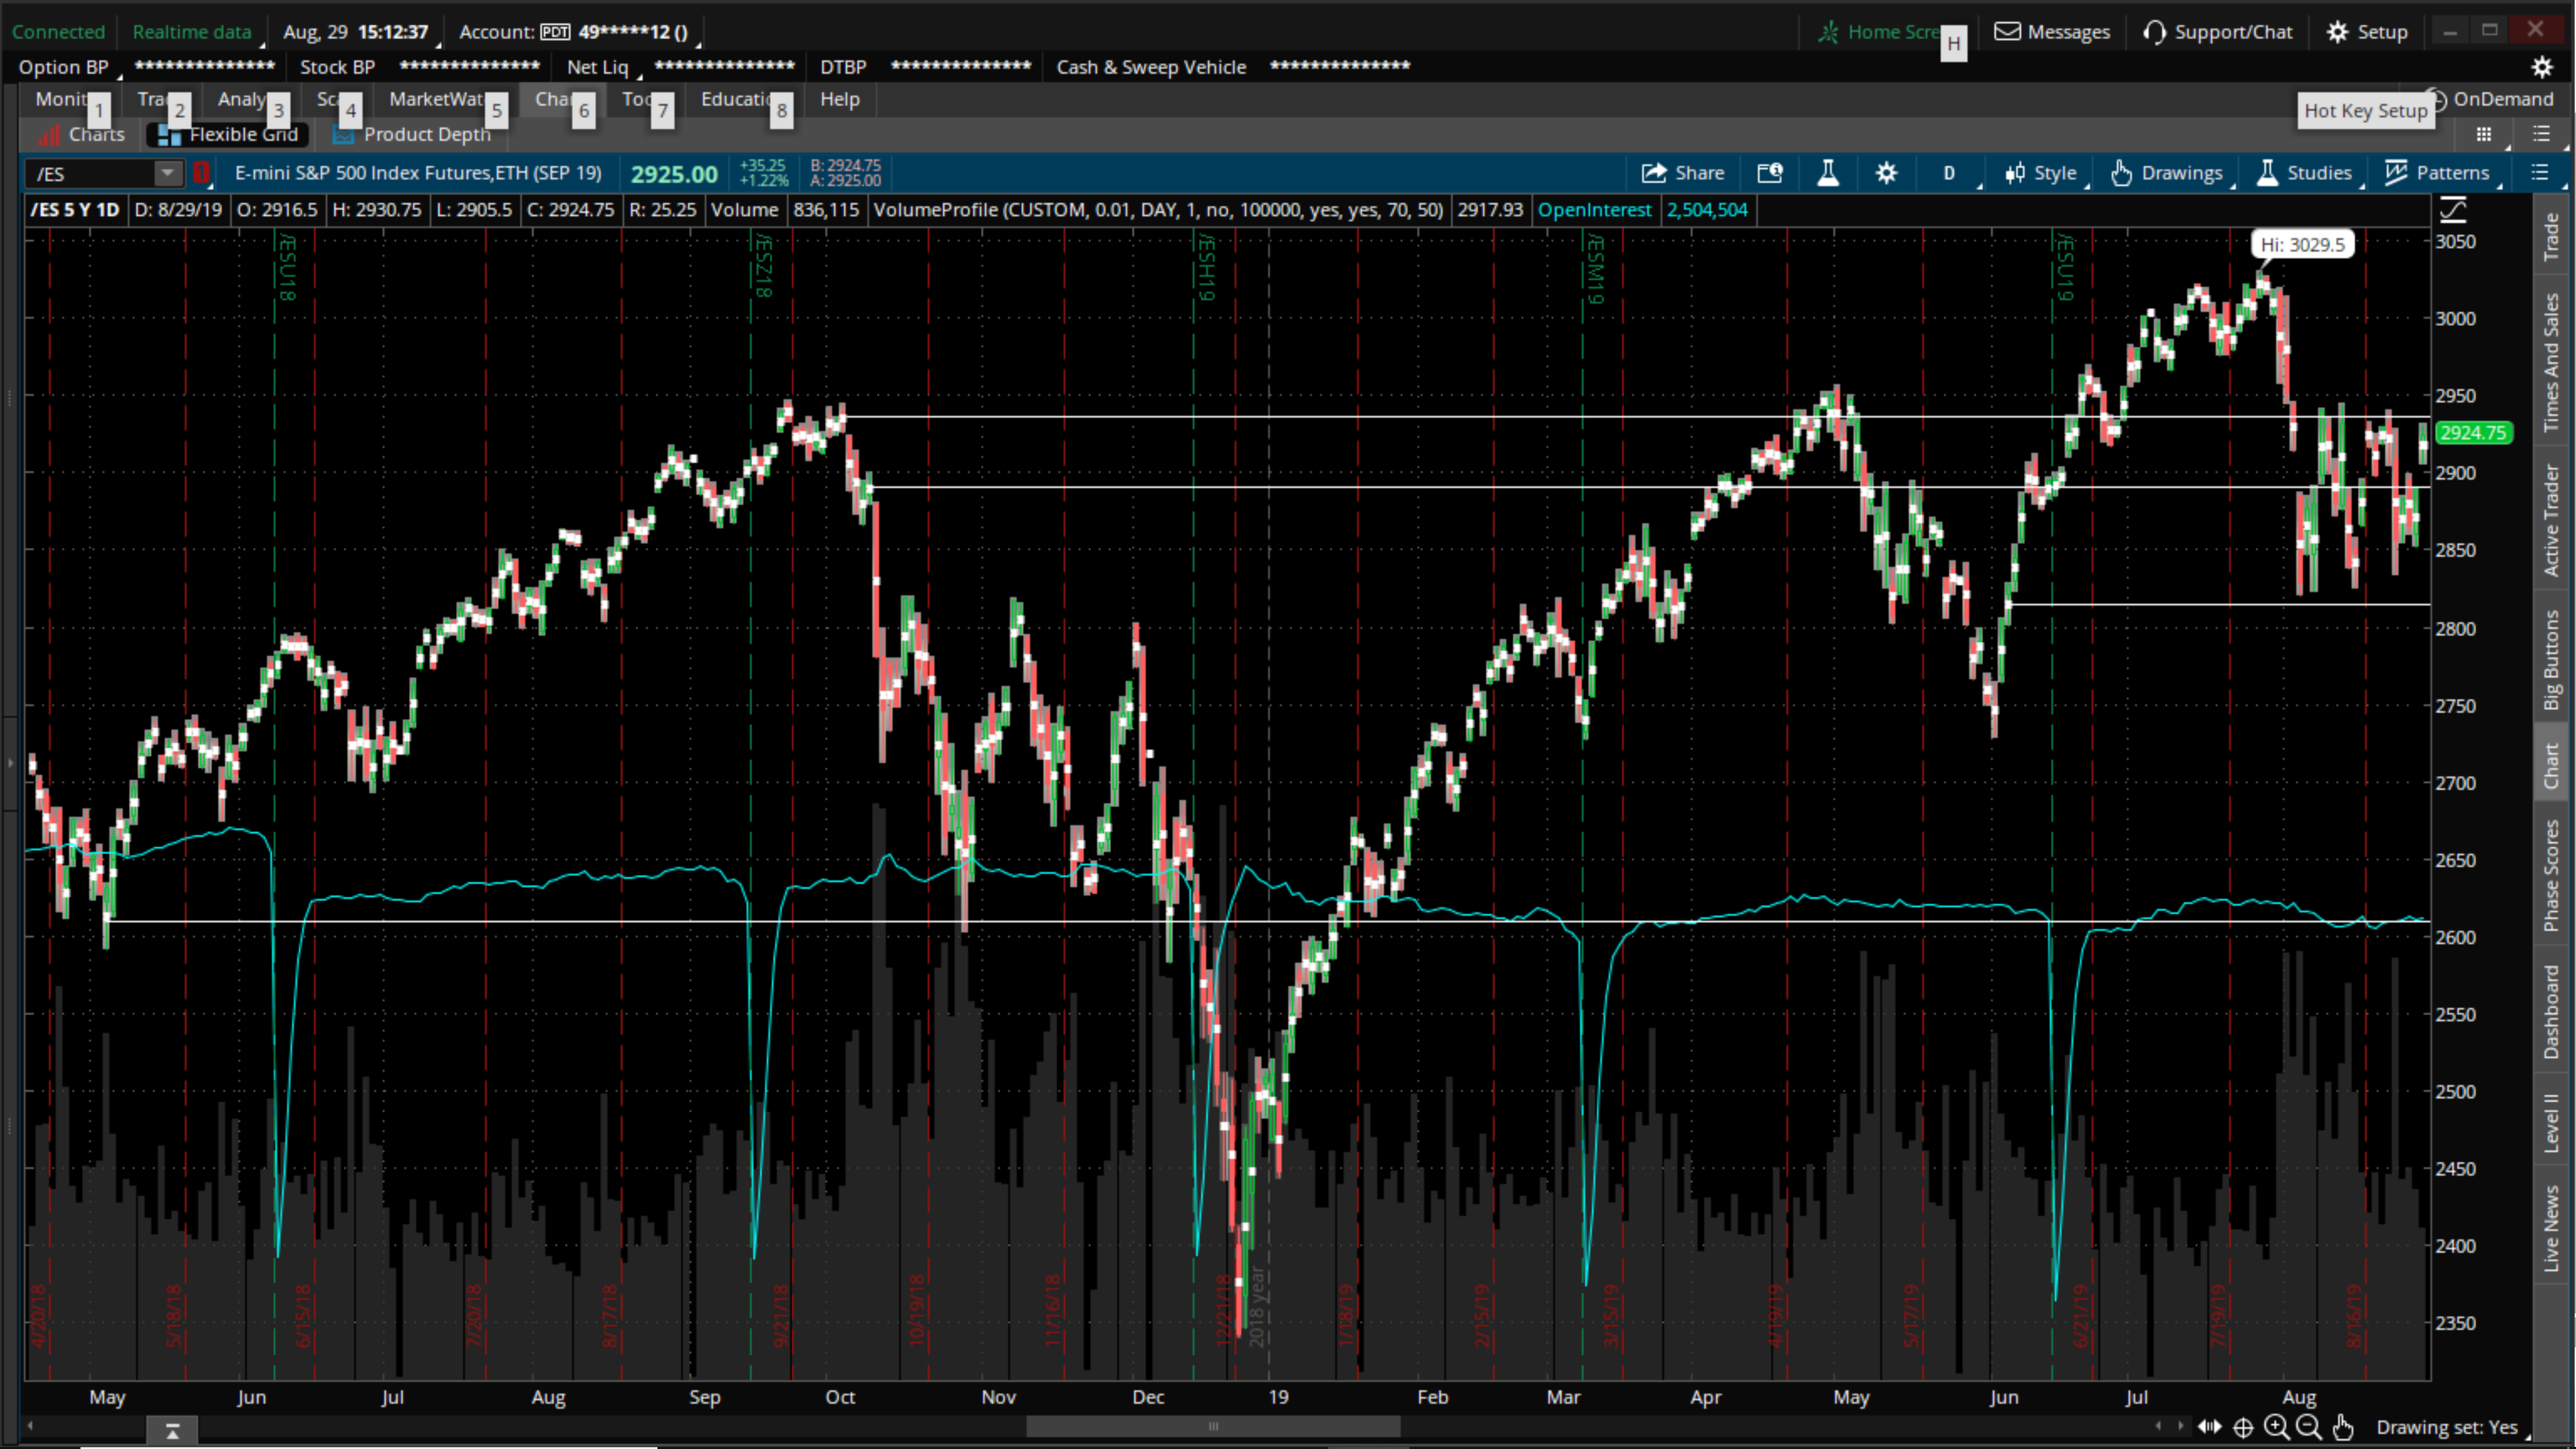Open symbol info icon beside Share
Screen dimensions: 2576x1449
coord(1770,173)
